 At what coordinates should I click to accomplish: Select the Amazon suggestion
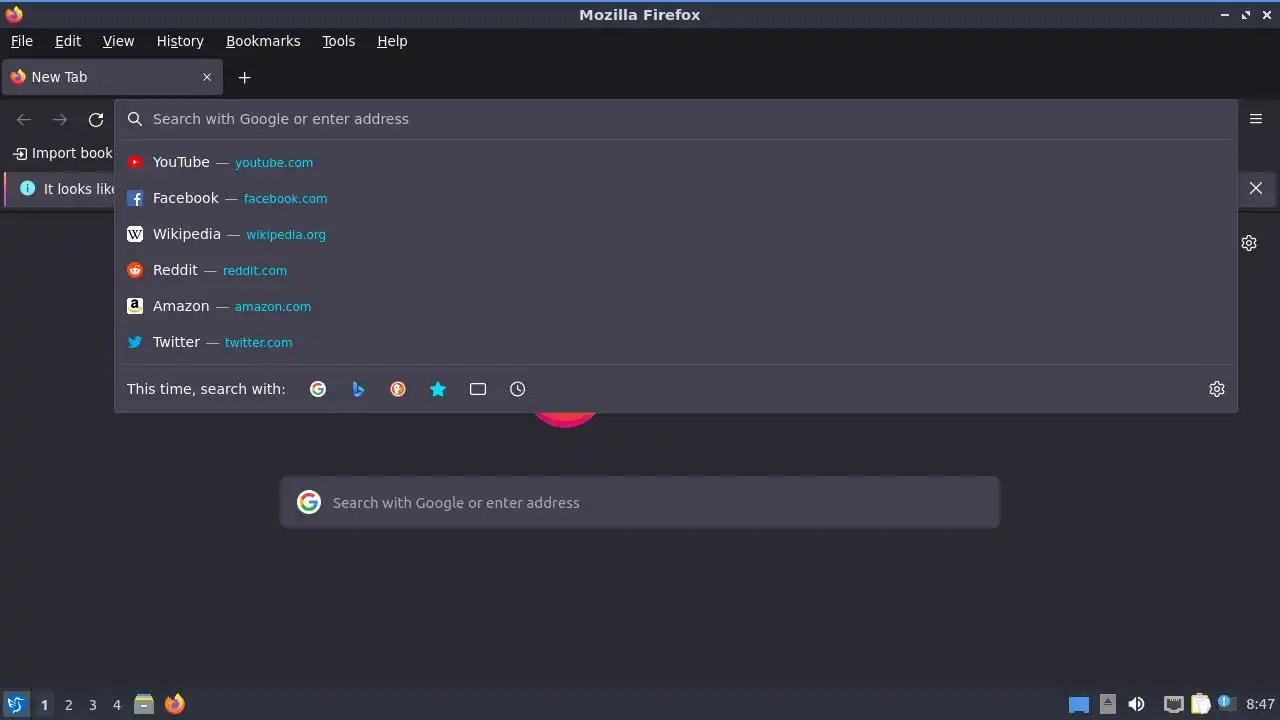tap(676, 306)
